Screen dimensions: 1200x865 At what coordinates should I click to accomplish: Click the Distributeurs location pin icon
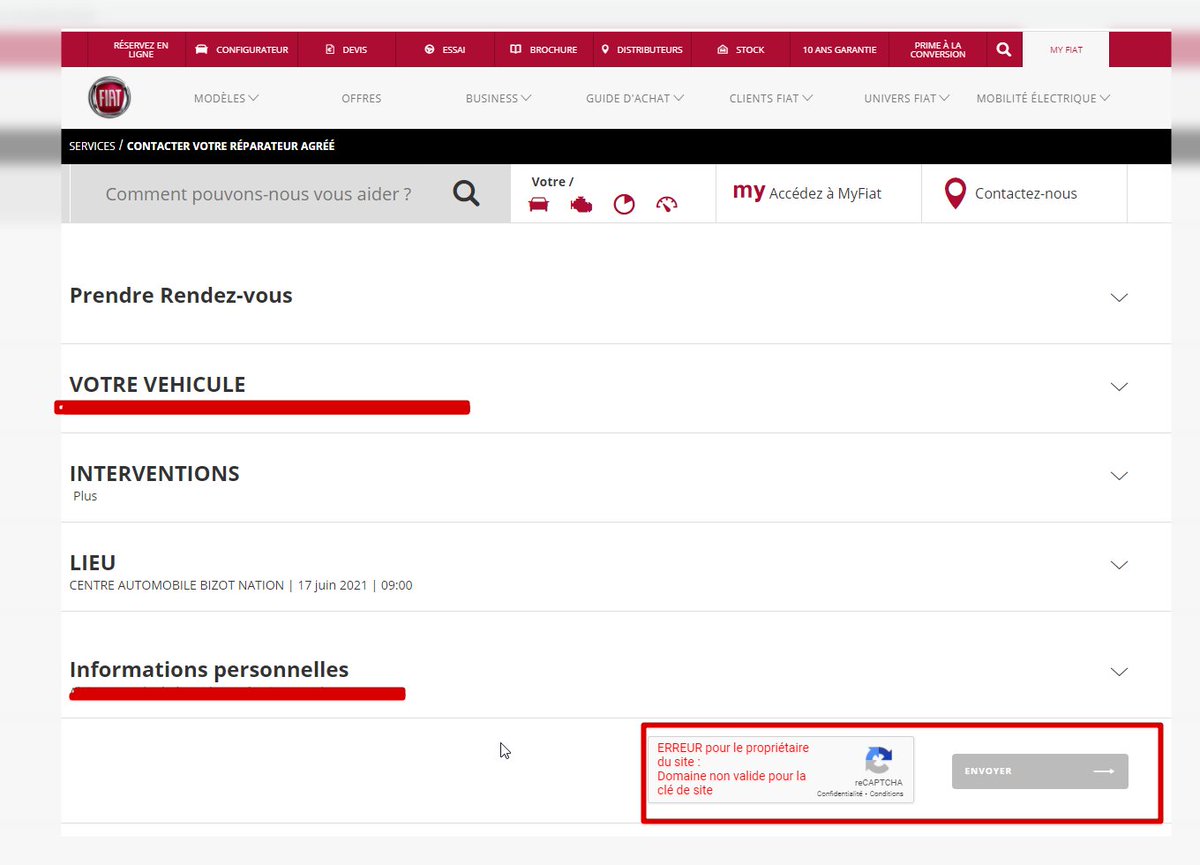(x=605, y=49)
